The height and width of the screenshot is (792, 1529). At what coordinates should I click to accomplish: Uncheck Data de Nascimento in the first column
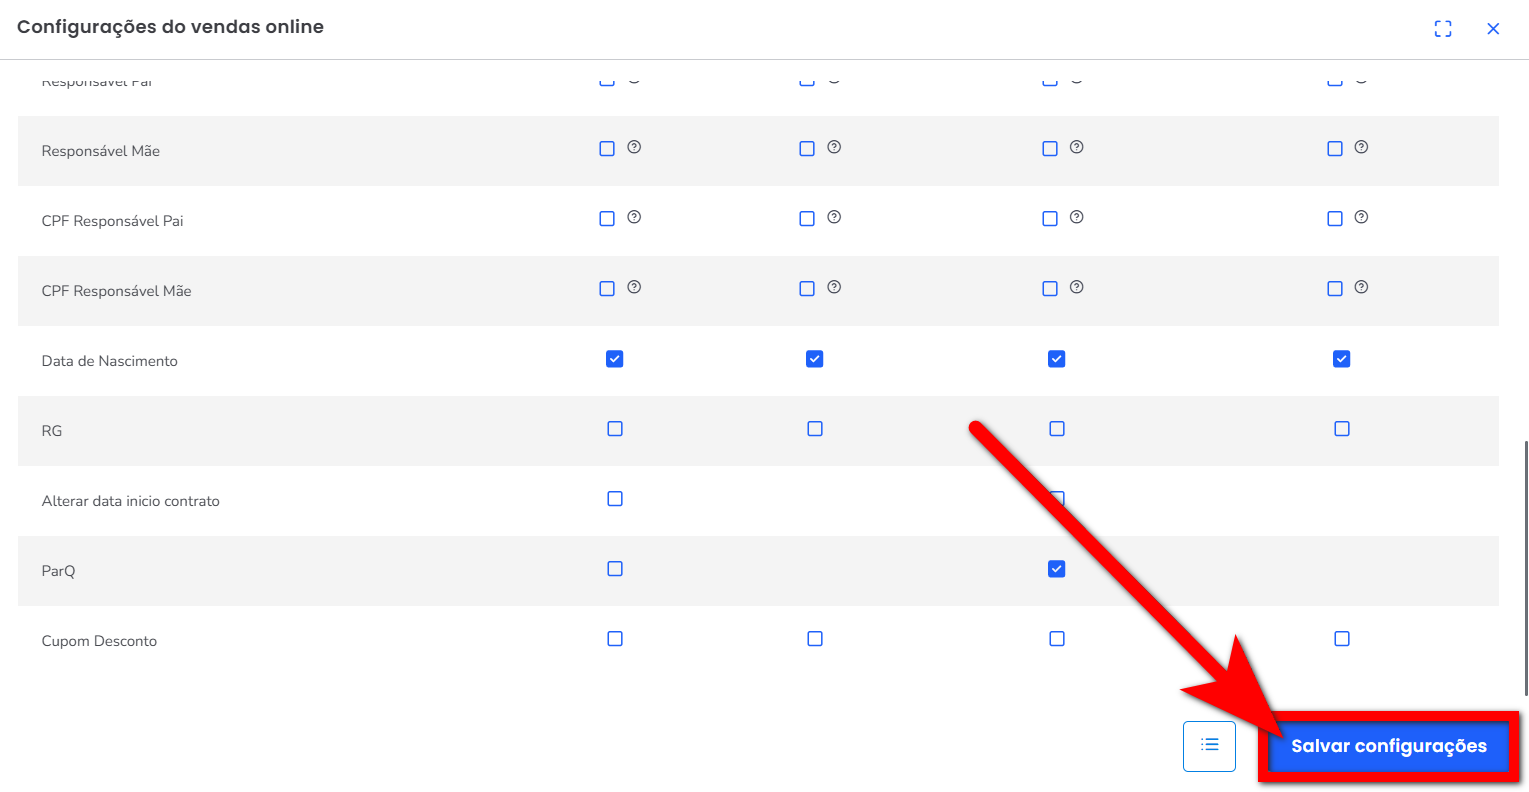(x=615, y=359)
